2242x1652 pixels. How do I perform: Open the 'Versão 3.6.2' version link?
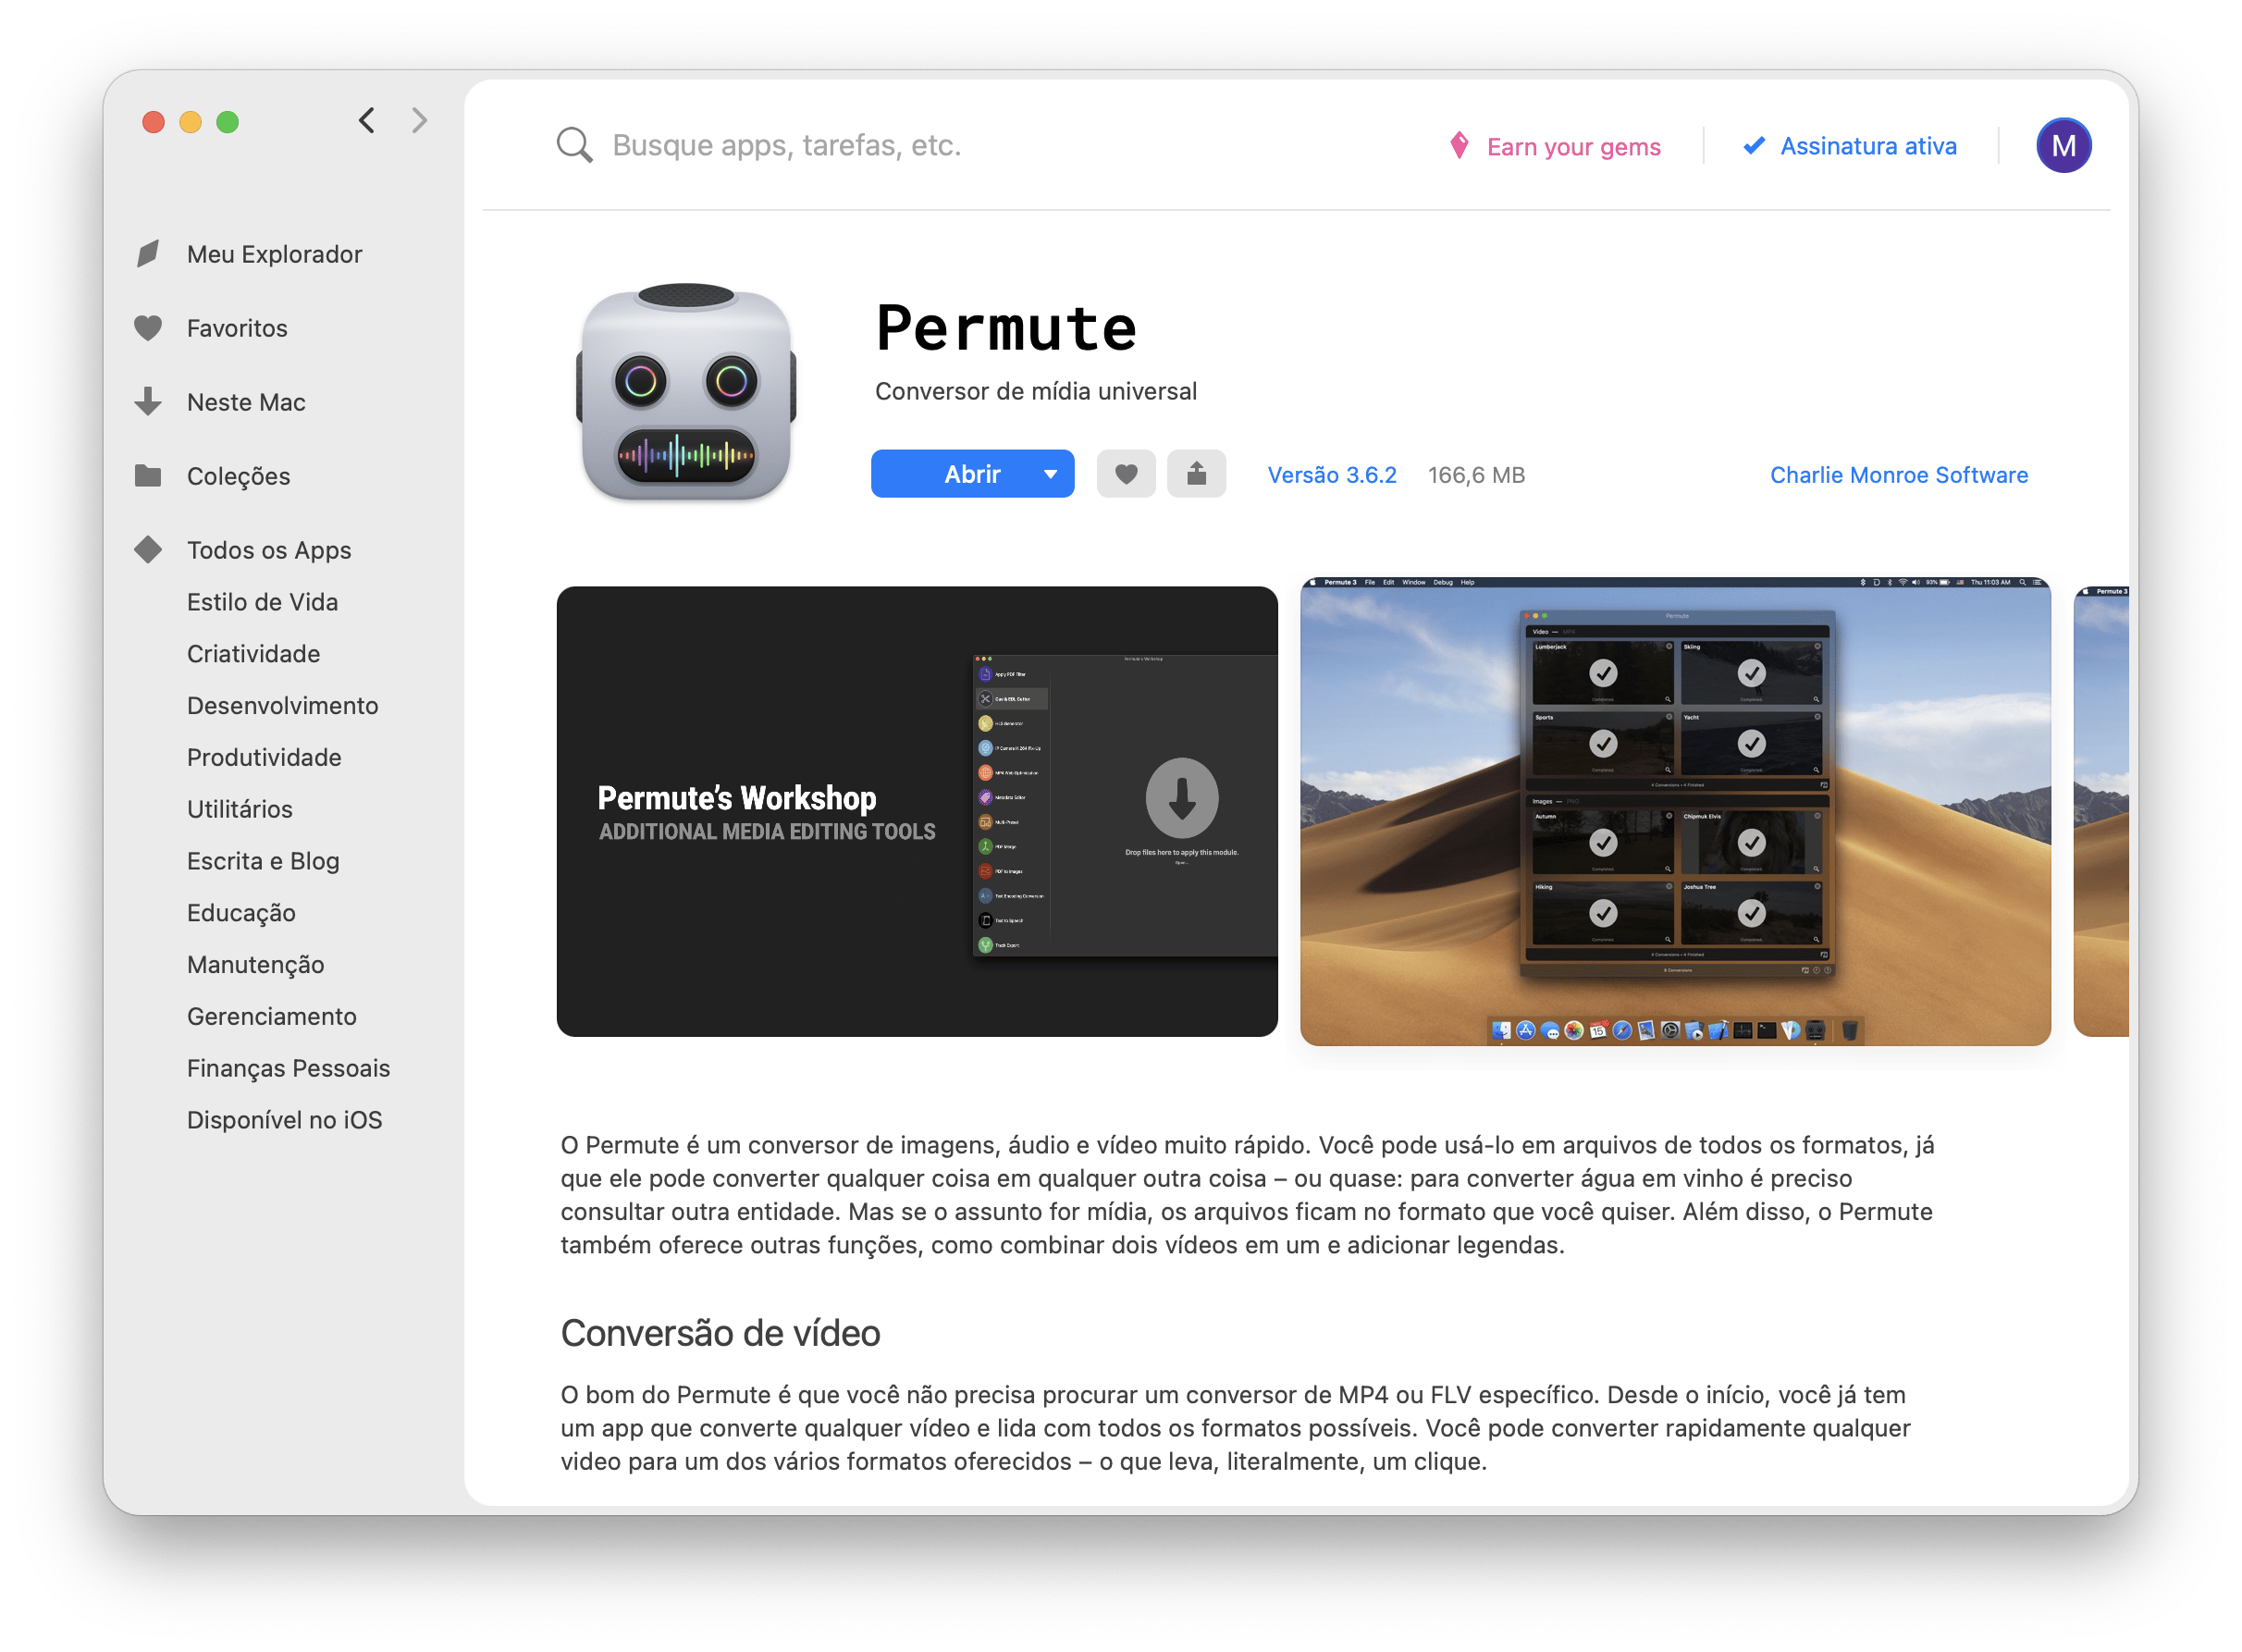(x=1332, y=475)
